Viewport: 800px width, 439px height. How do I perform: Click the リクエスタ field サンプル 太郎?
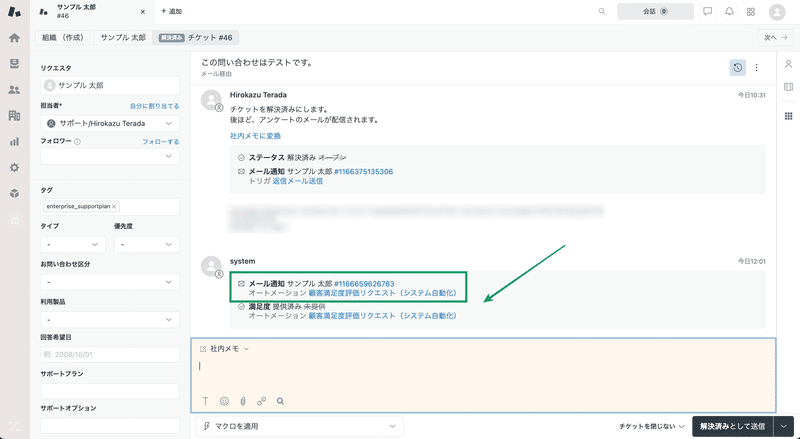[110, 86]
